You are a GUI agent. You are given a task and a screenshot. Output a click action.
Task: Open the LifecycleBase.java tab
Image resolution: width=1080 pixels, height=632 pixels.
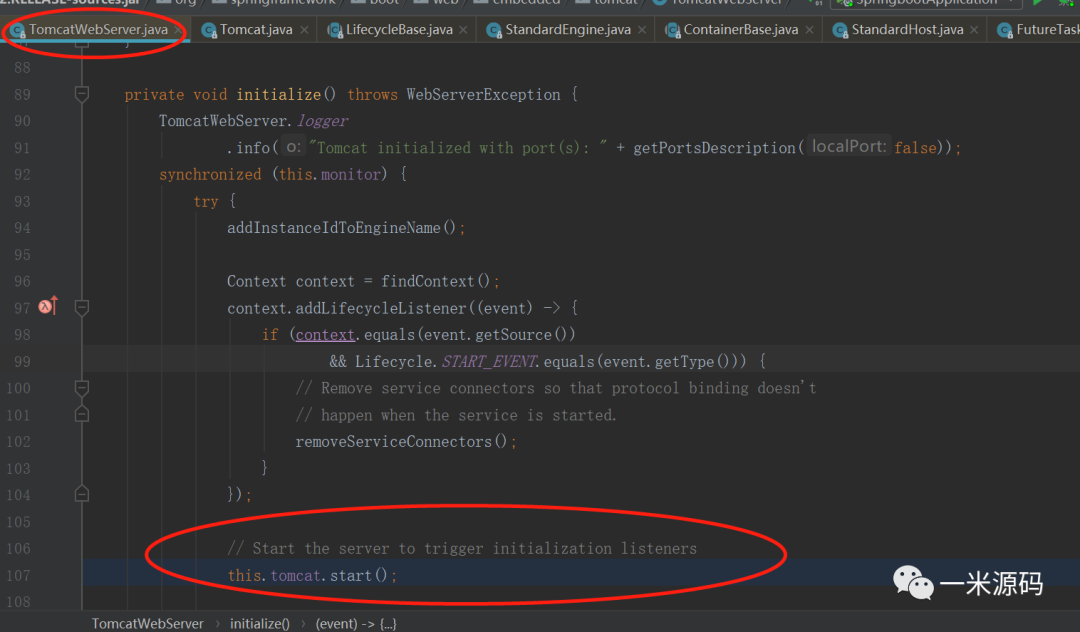coord(399,30)
